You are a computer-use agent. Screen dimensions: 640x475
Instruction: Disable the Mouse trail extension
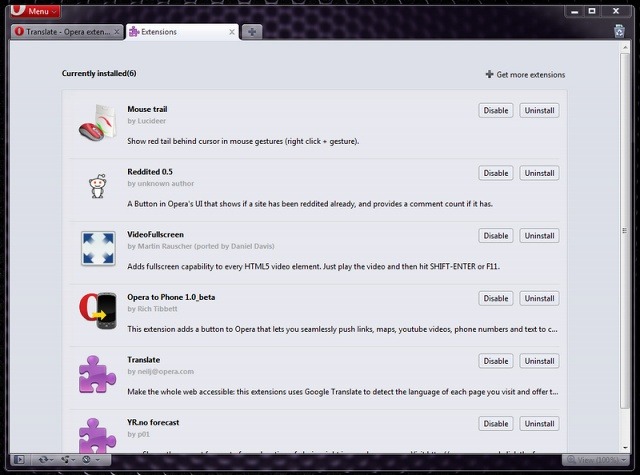pos(496,110)
